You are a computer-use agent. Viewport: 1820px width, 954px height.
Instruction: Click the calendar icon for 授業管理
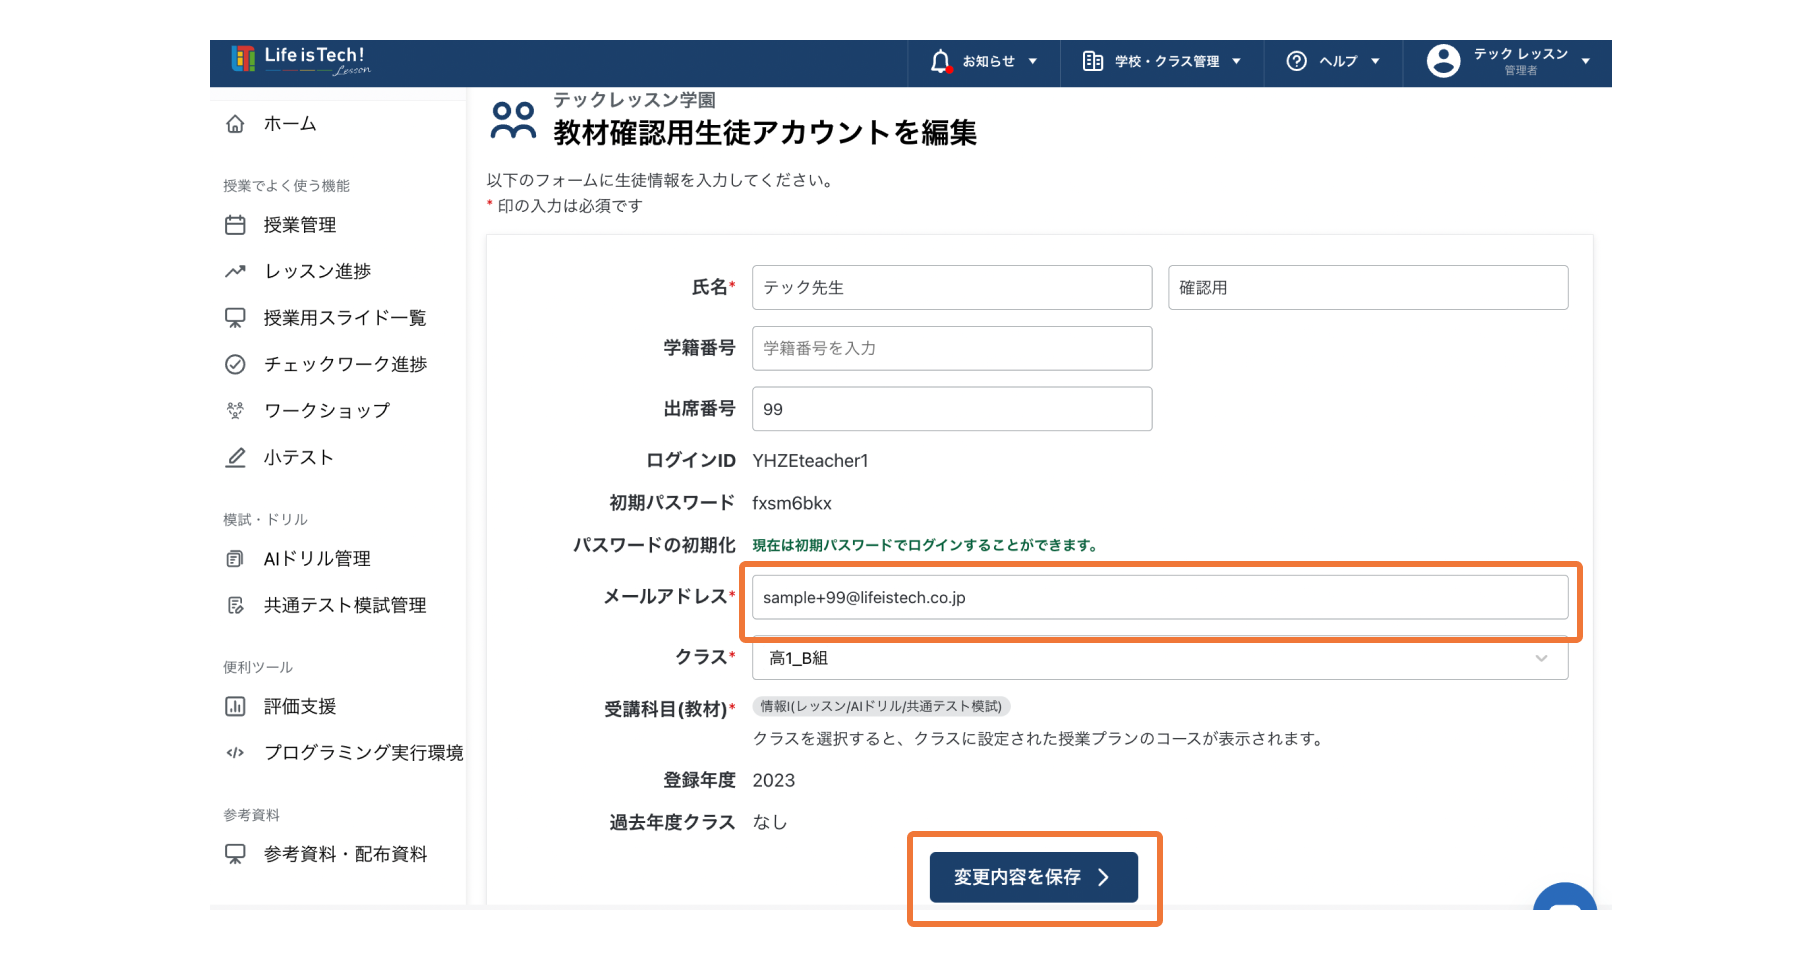[x=235, y=225]
